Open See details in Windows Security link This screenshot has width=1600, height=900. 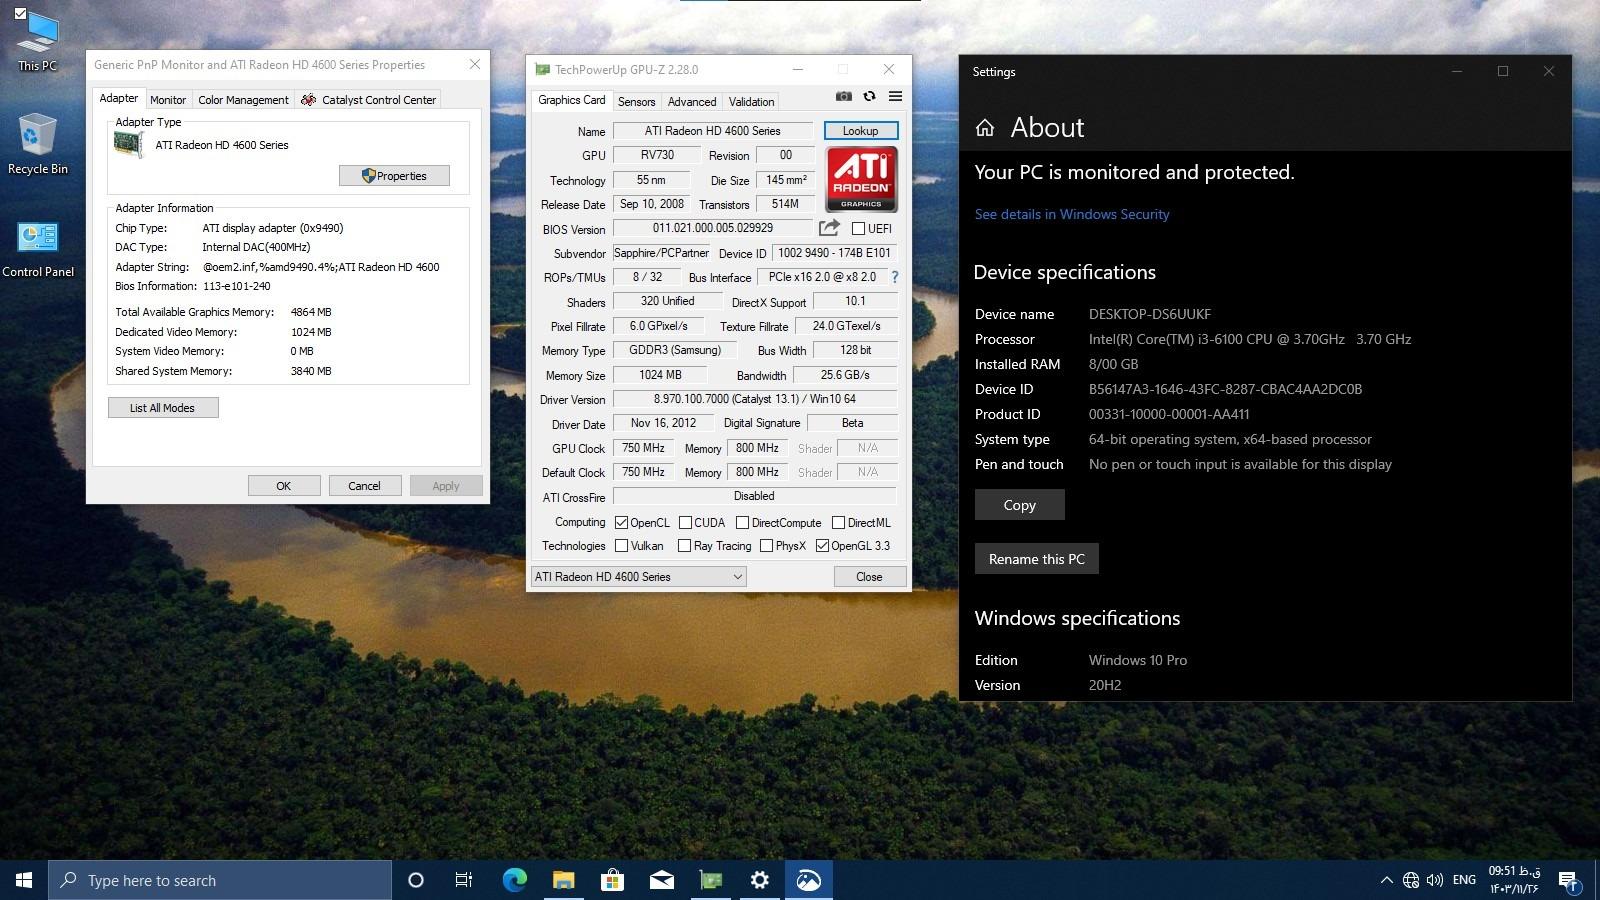coord(1071,214)
